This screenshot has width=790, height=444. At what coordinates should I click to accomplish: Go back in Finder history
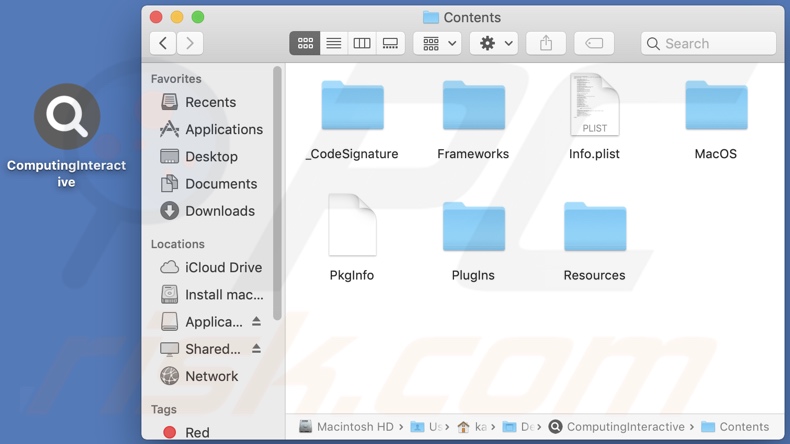tap(163, 43)
